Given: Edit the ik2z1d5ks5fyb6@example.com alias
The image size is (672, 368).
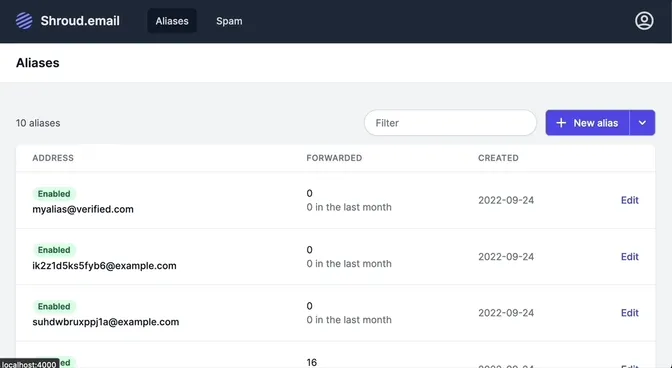Looking at the screenshot, I should click(x=630, y=257).
